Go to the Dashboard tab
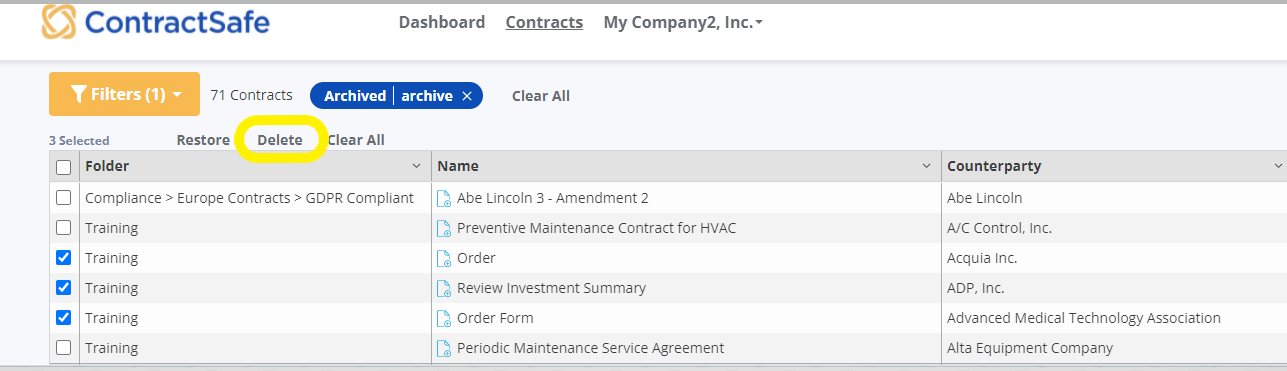 tap(442, 22)
